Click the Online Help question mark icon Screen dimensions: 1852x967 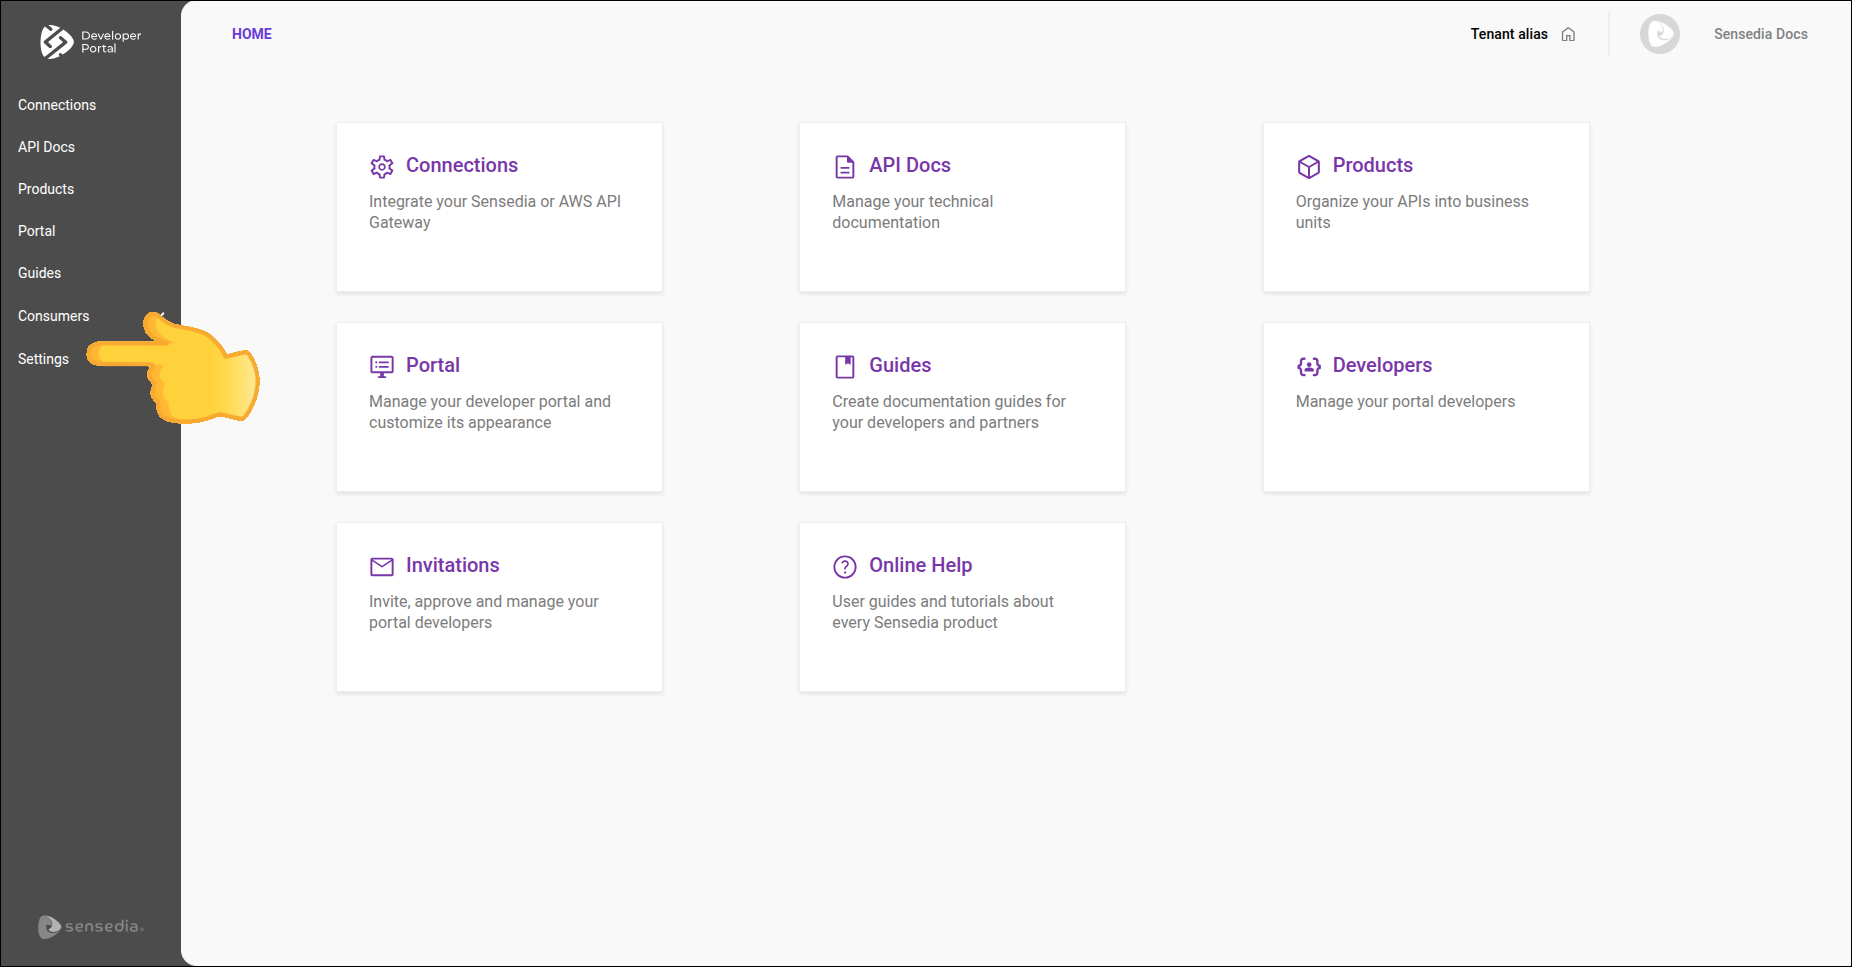[x=845, y=567]
